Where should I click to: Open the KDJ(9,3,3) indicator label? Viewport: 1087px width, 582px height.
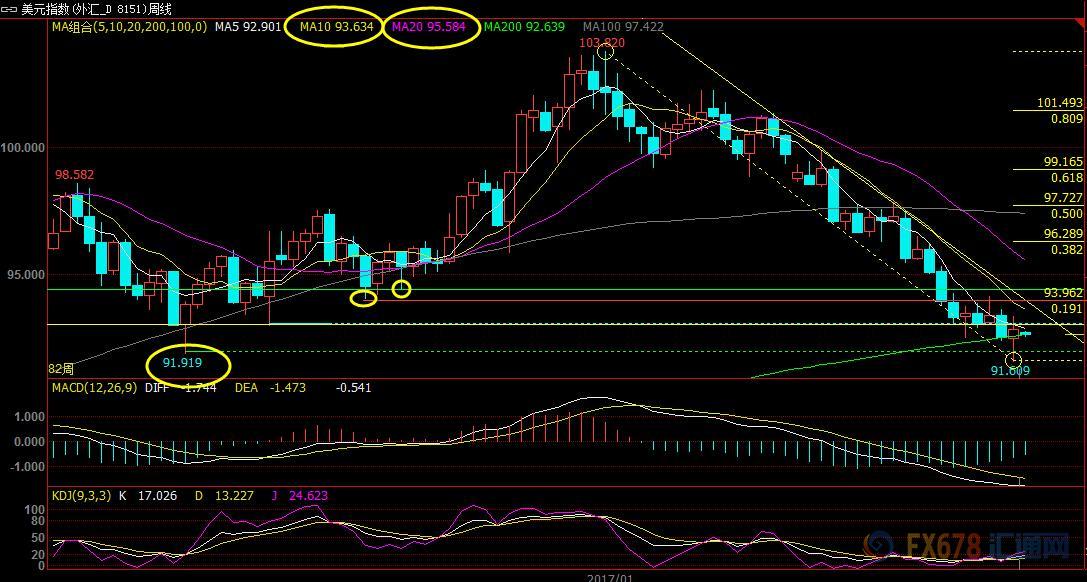(79, 496)
